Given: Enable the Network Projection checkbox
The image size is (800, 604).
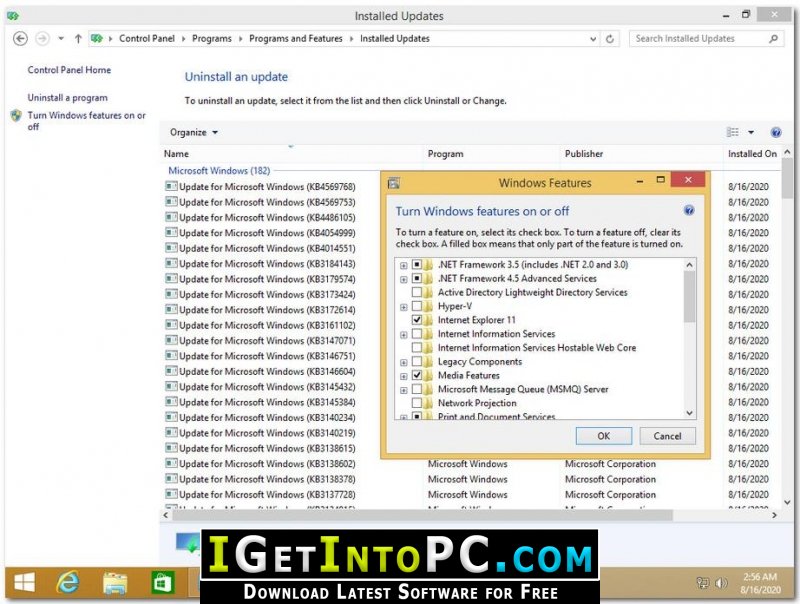Looking at the screenshot, I should tap(417, 403).
